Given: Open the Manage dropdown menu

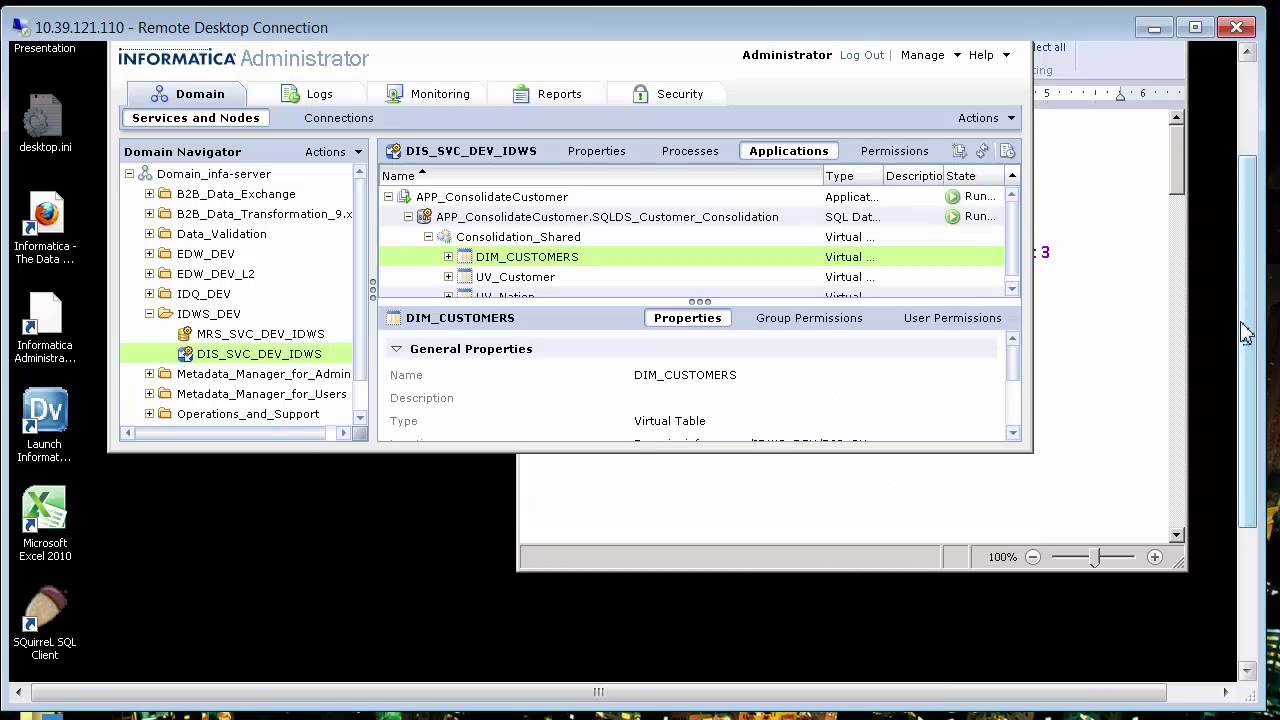Looking at the screenshot, I should click(x=931, y=55).
